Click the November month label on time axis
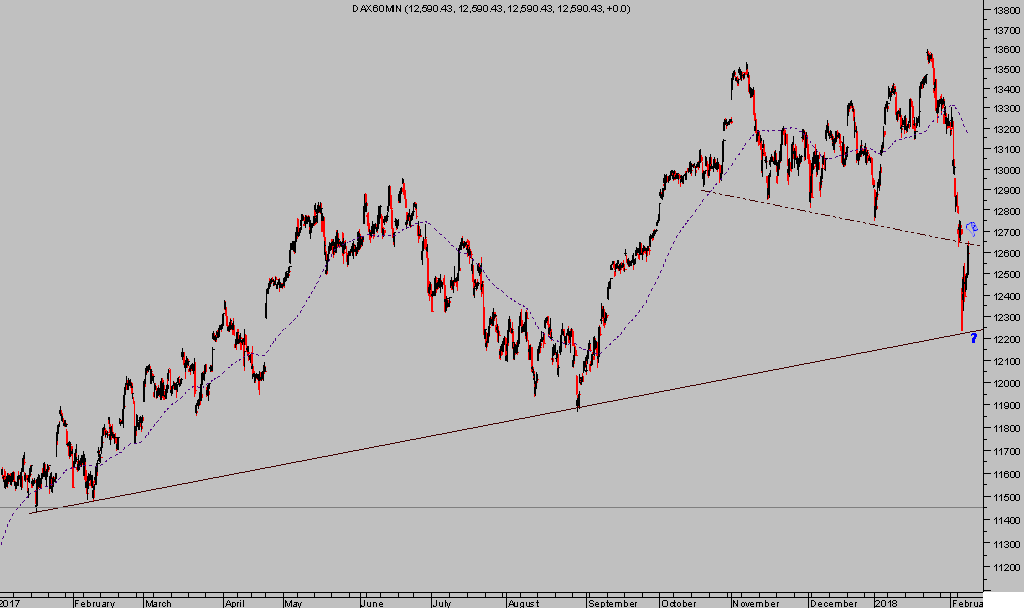 756,603
